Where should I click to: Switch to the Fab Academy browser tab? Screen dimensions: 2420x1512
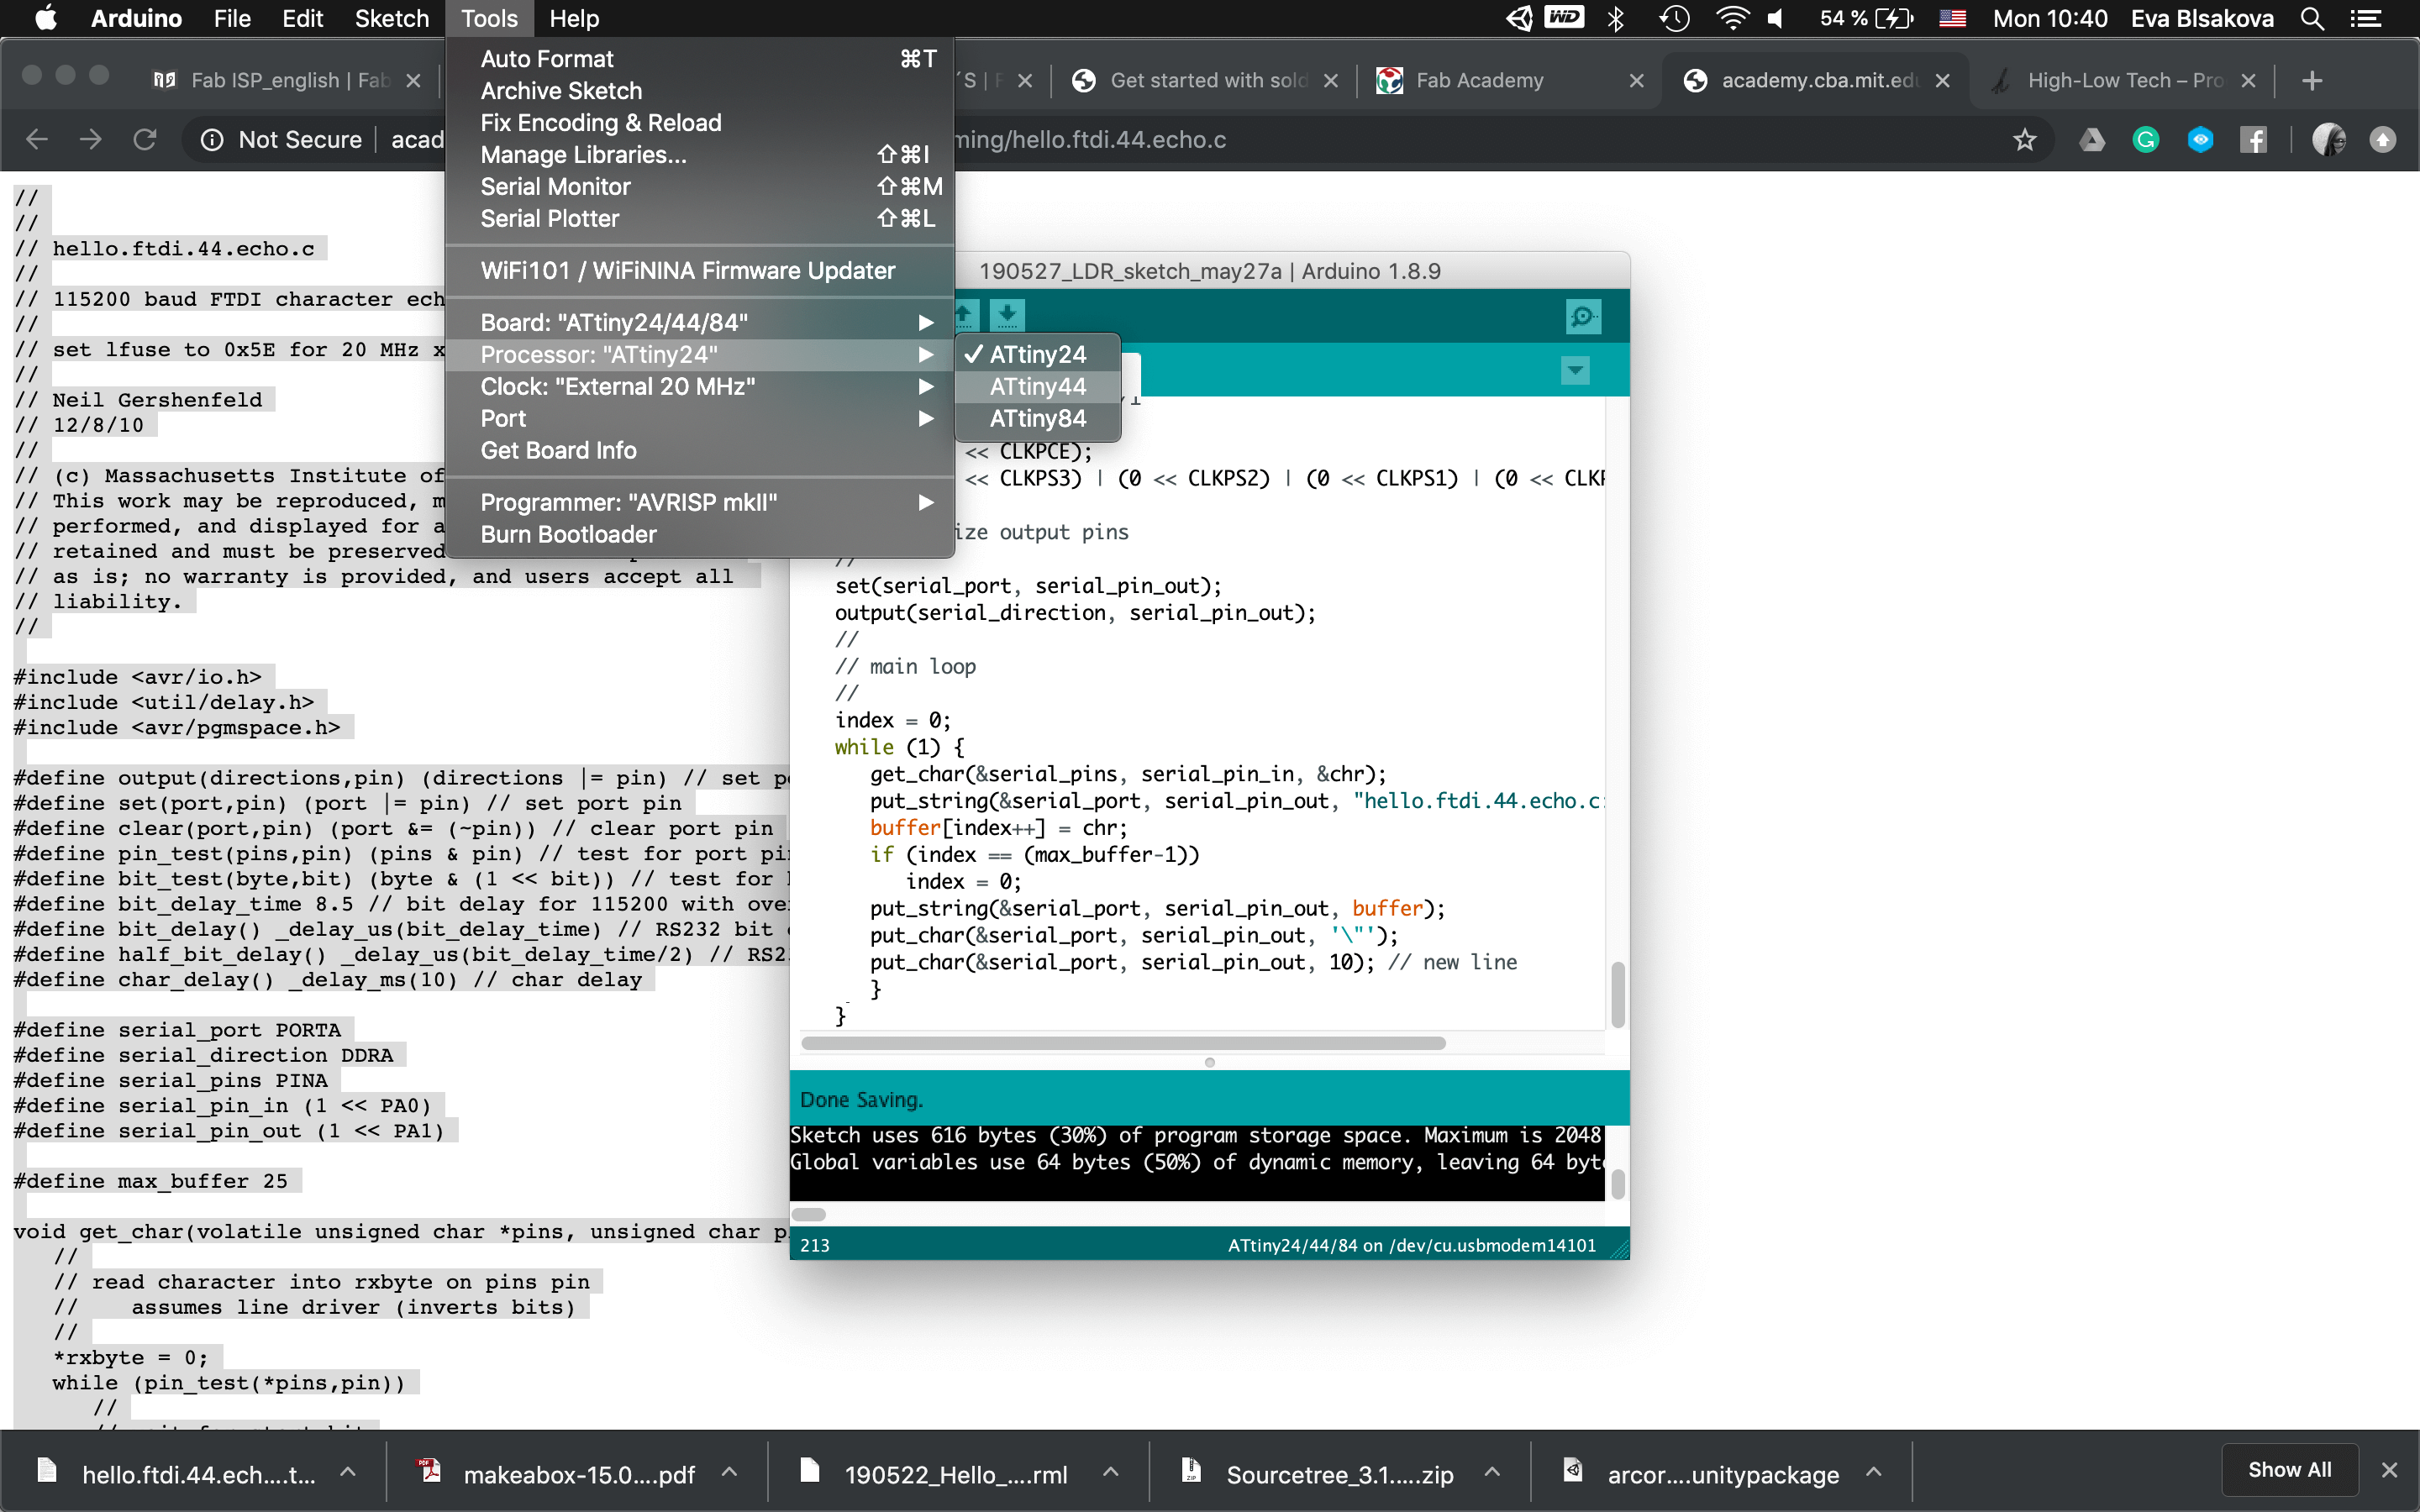click(x=1479, y=81)
